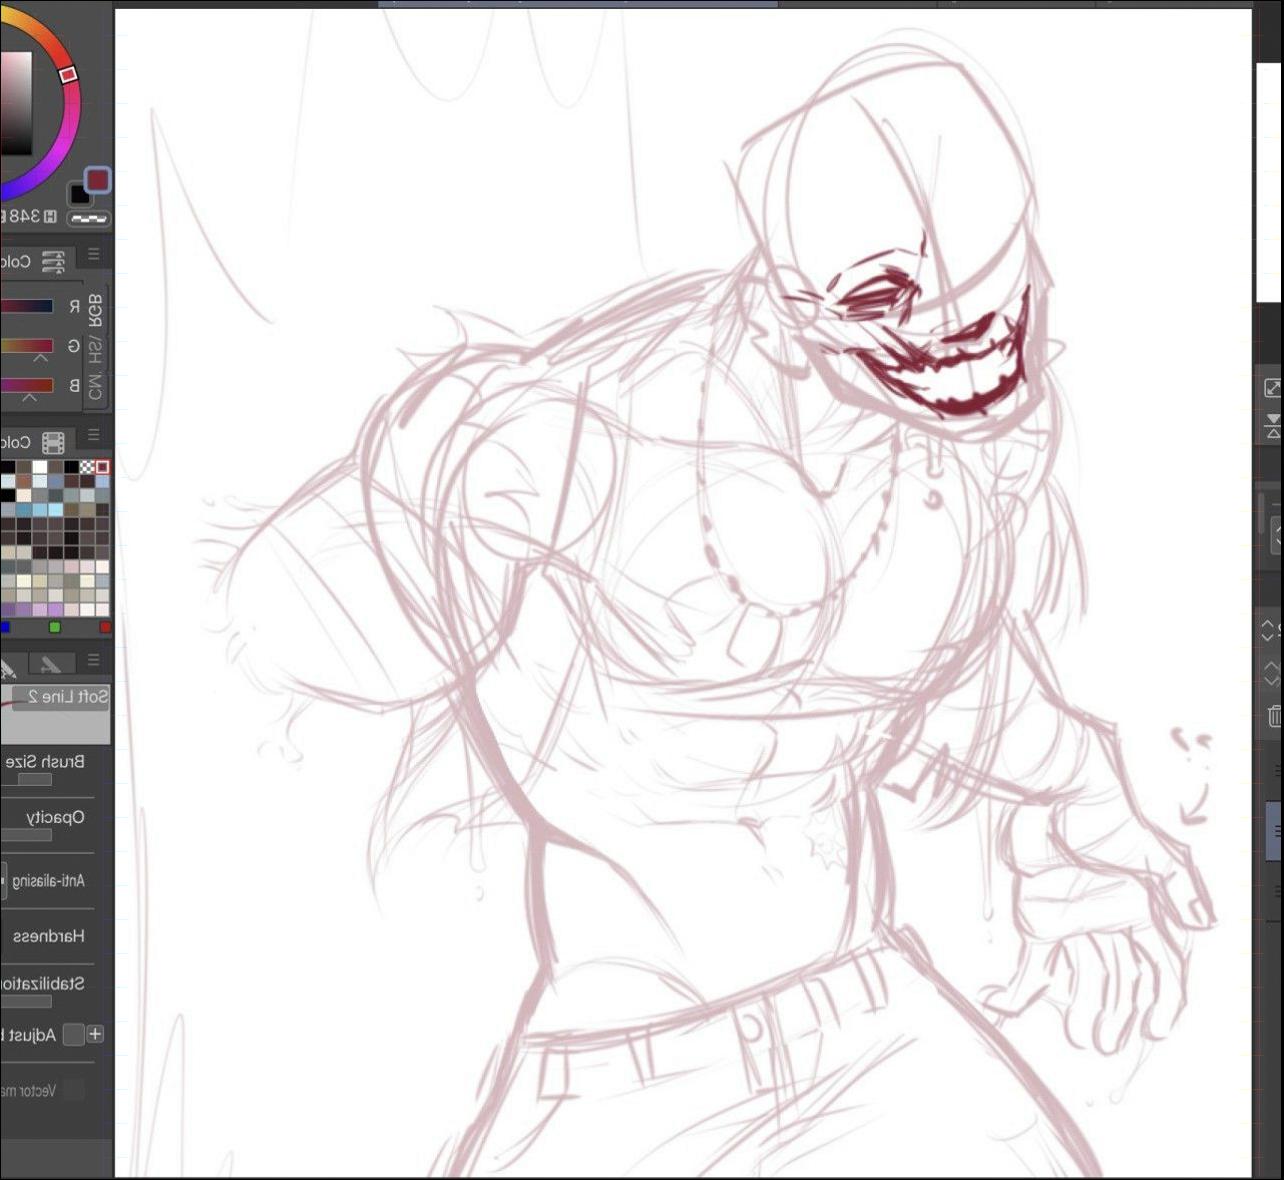
Task: Choose the transparent color strip below swatches
Action: tap(90, 219)
